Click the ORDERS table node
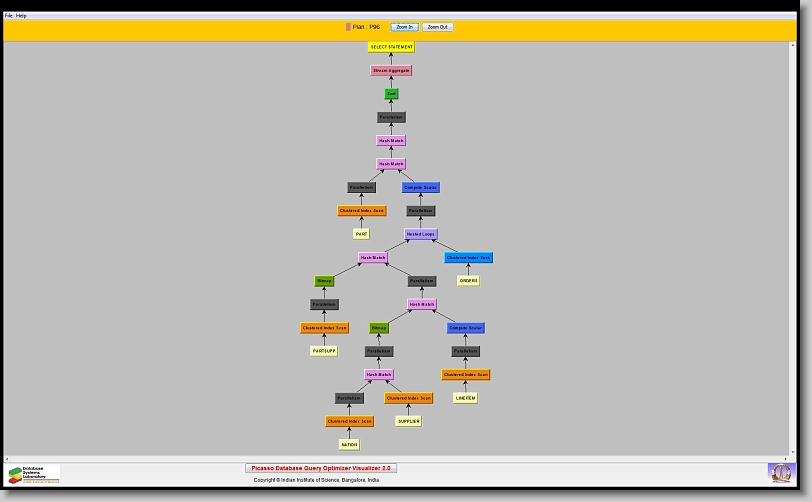The width and height of the screenshot is (812, 502). tap(468, 281)
